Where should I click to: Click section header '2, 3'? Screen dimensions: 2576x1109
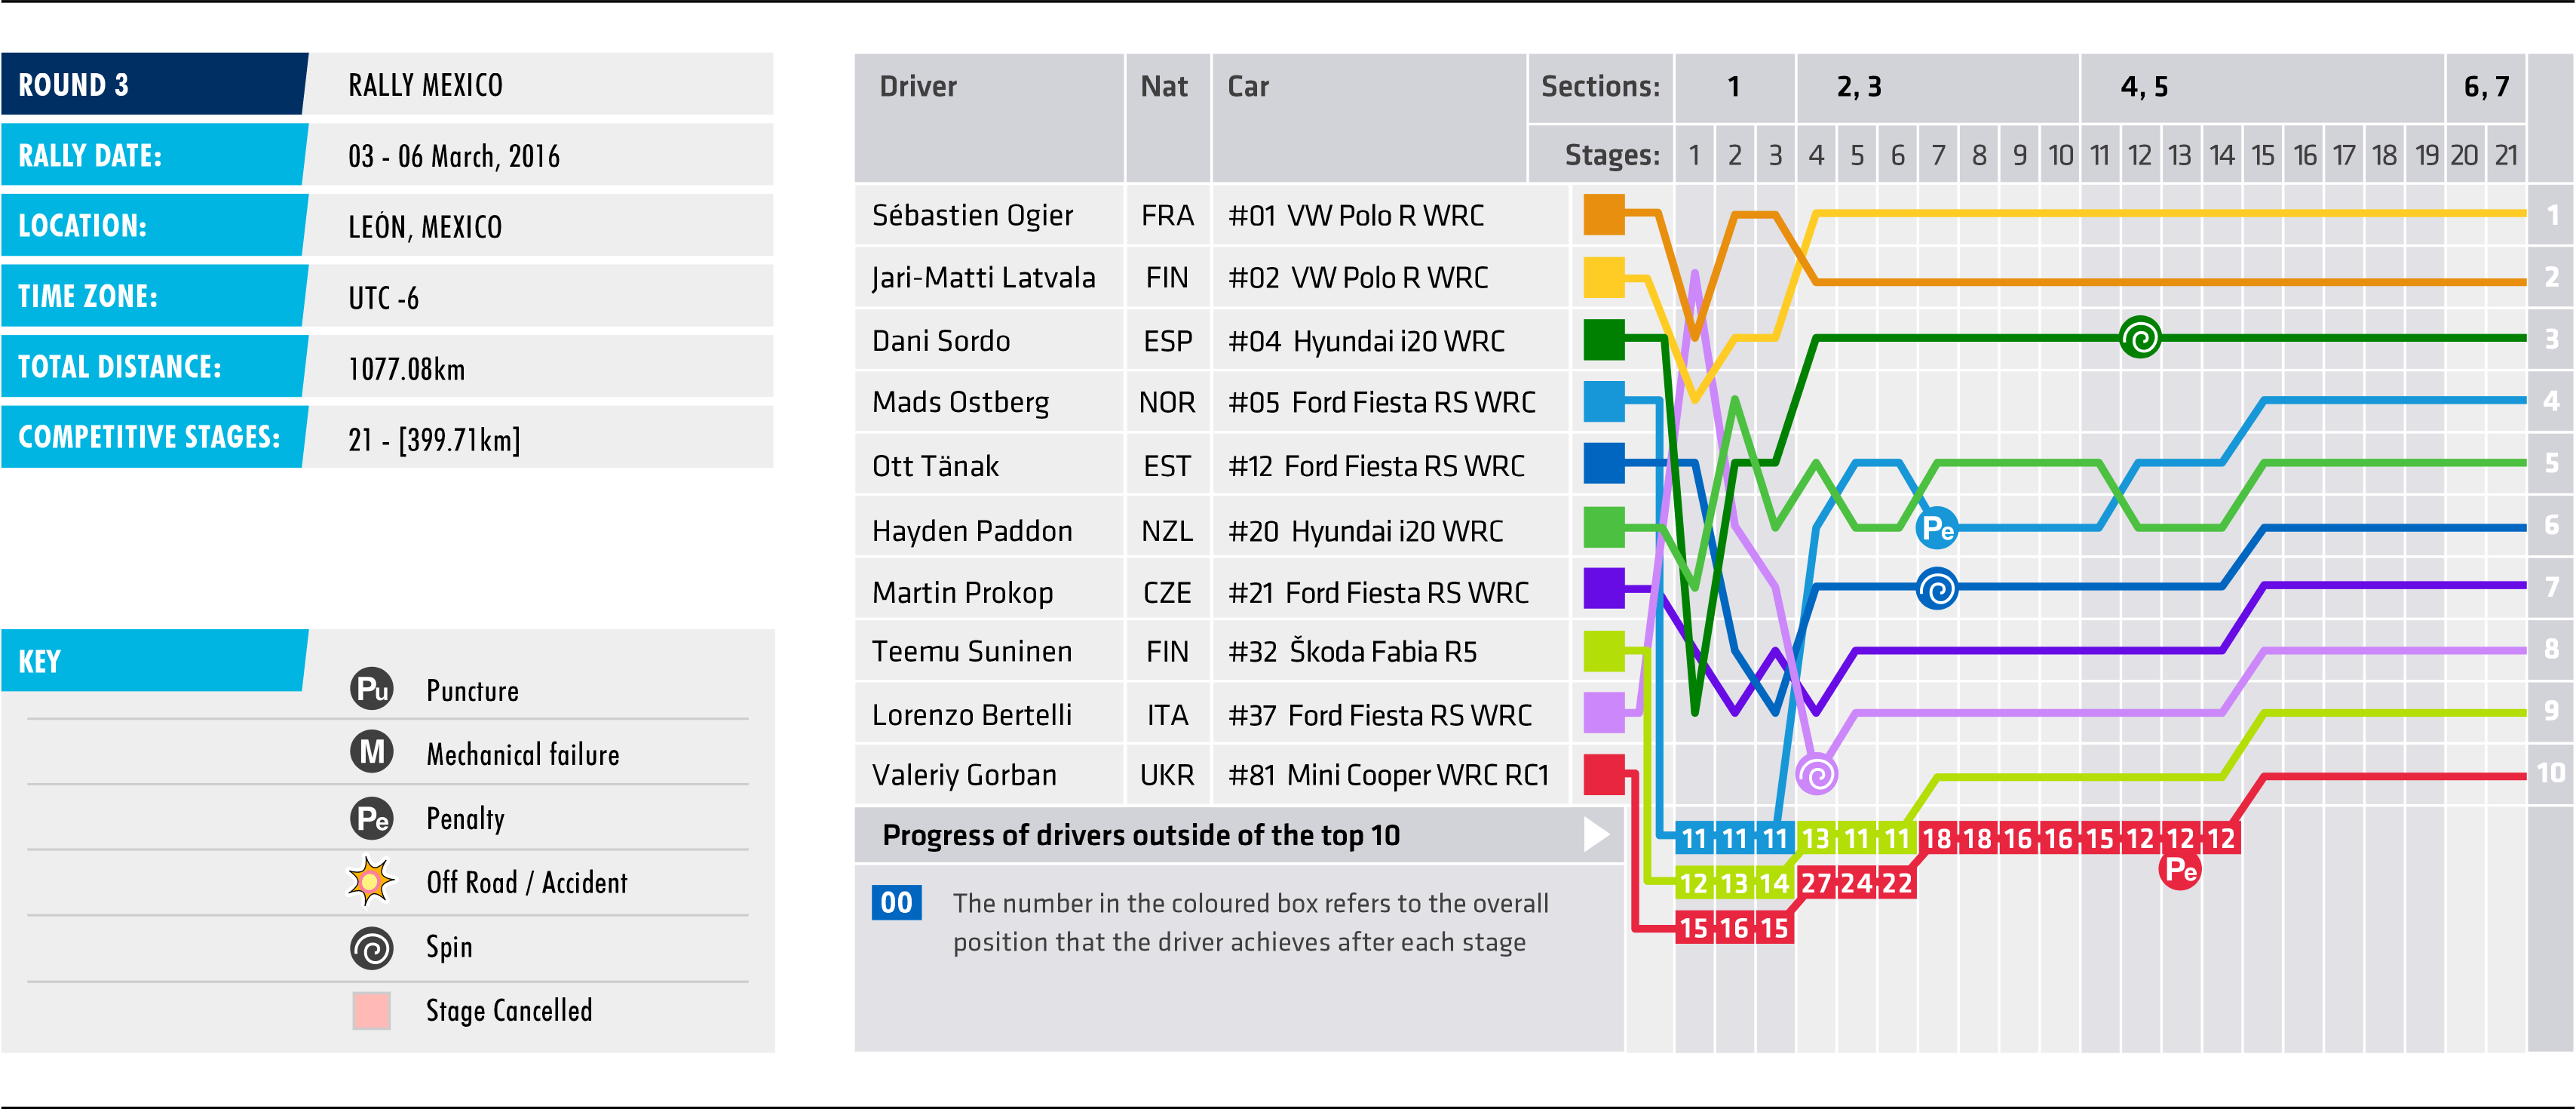click(x=1859, y=87)
